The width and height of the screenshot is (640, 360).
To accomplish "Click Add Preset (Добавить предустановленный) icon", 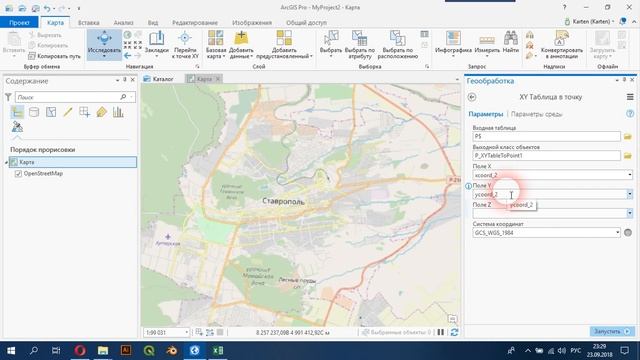I will coord(284,38).
